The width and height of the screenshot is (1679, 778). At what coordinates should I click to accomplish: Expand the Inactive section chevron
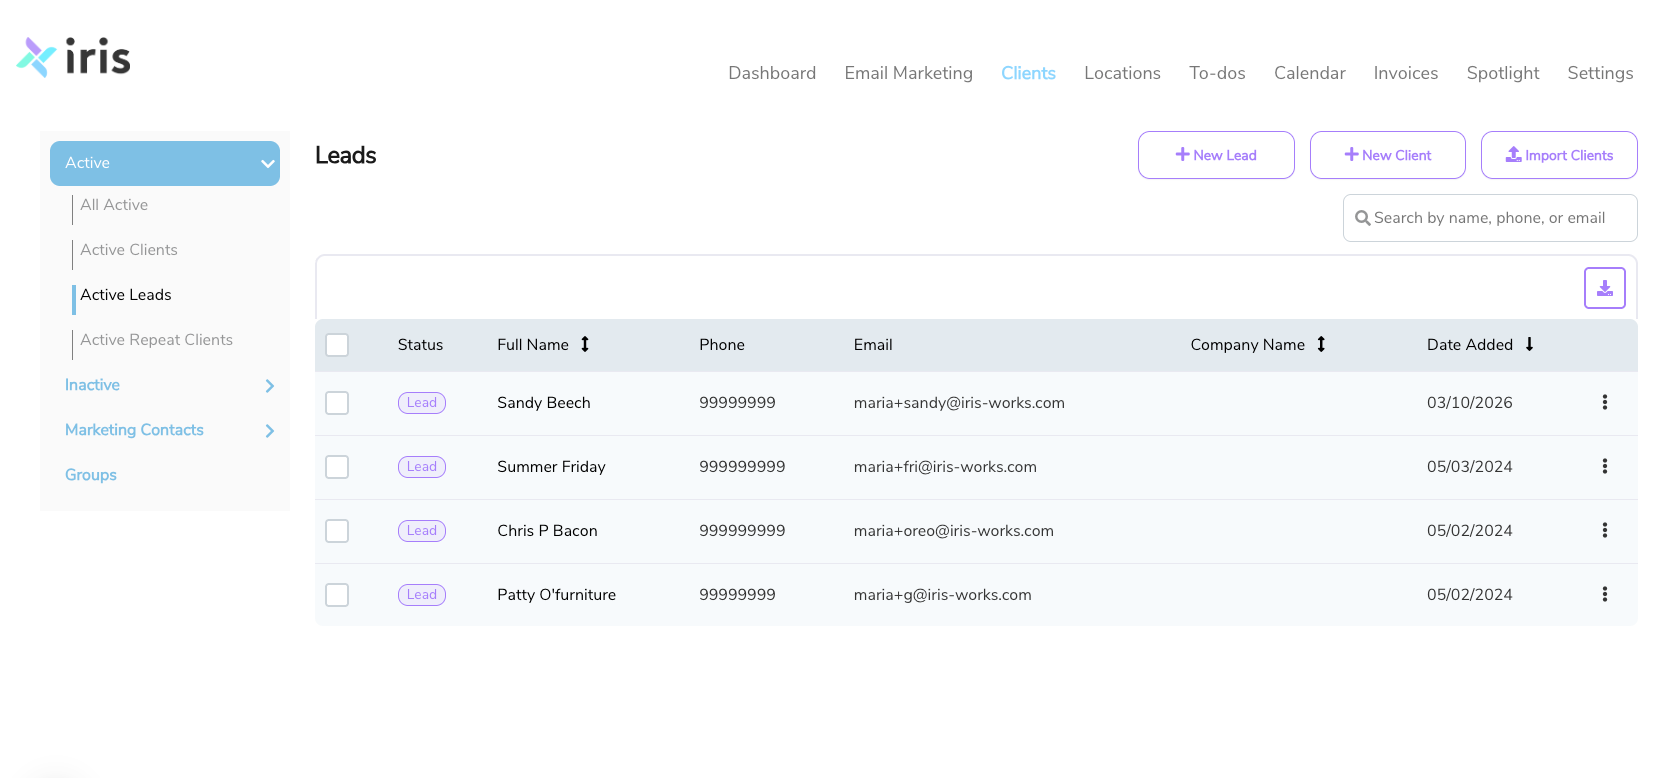coord(269,386)
